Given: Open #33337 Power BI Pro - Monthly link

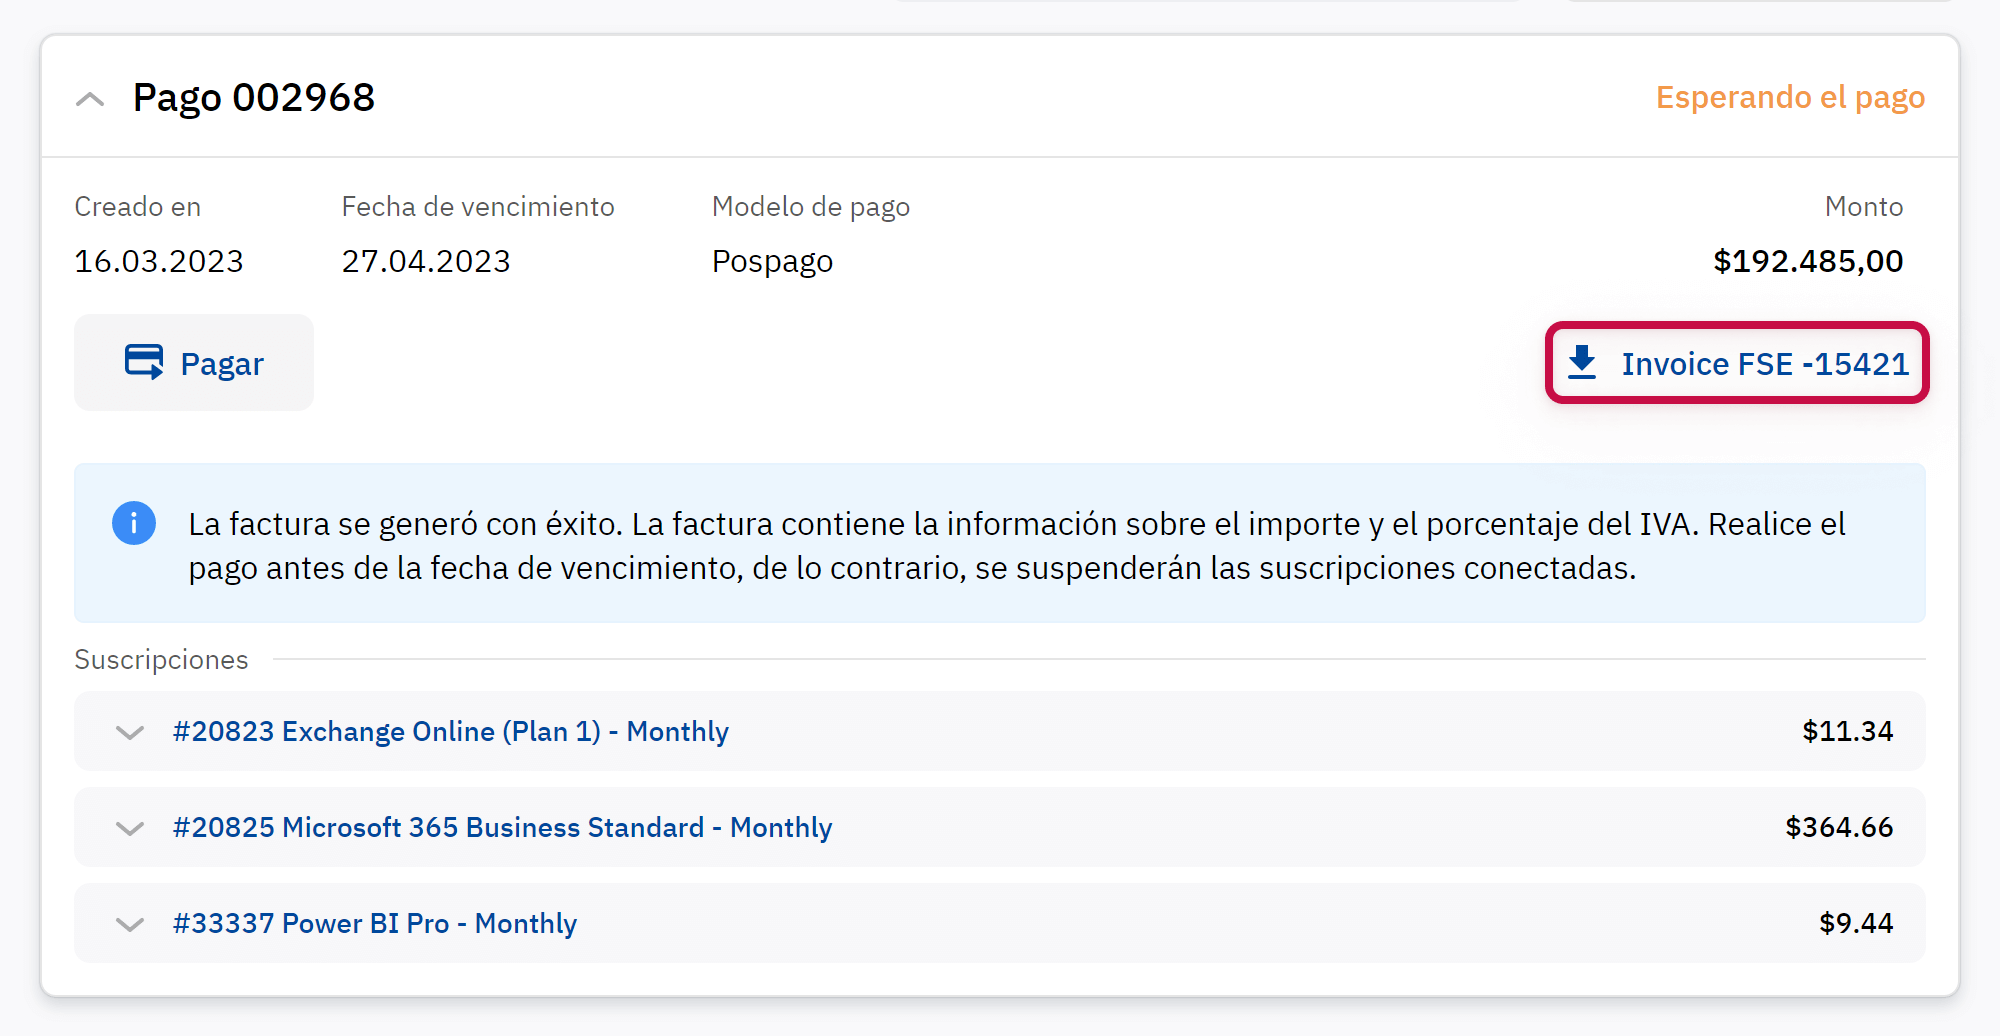Looking at the screenshot, I should (x=374, y=924).
